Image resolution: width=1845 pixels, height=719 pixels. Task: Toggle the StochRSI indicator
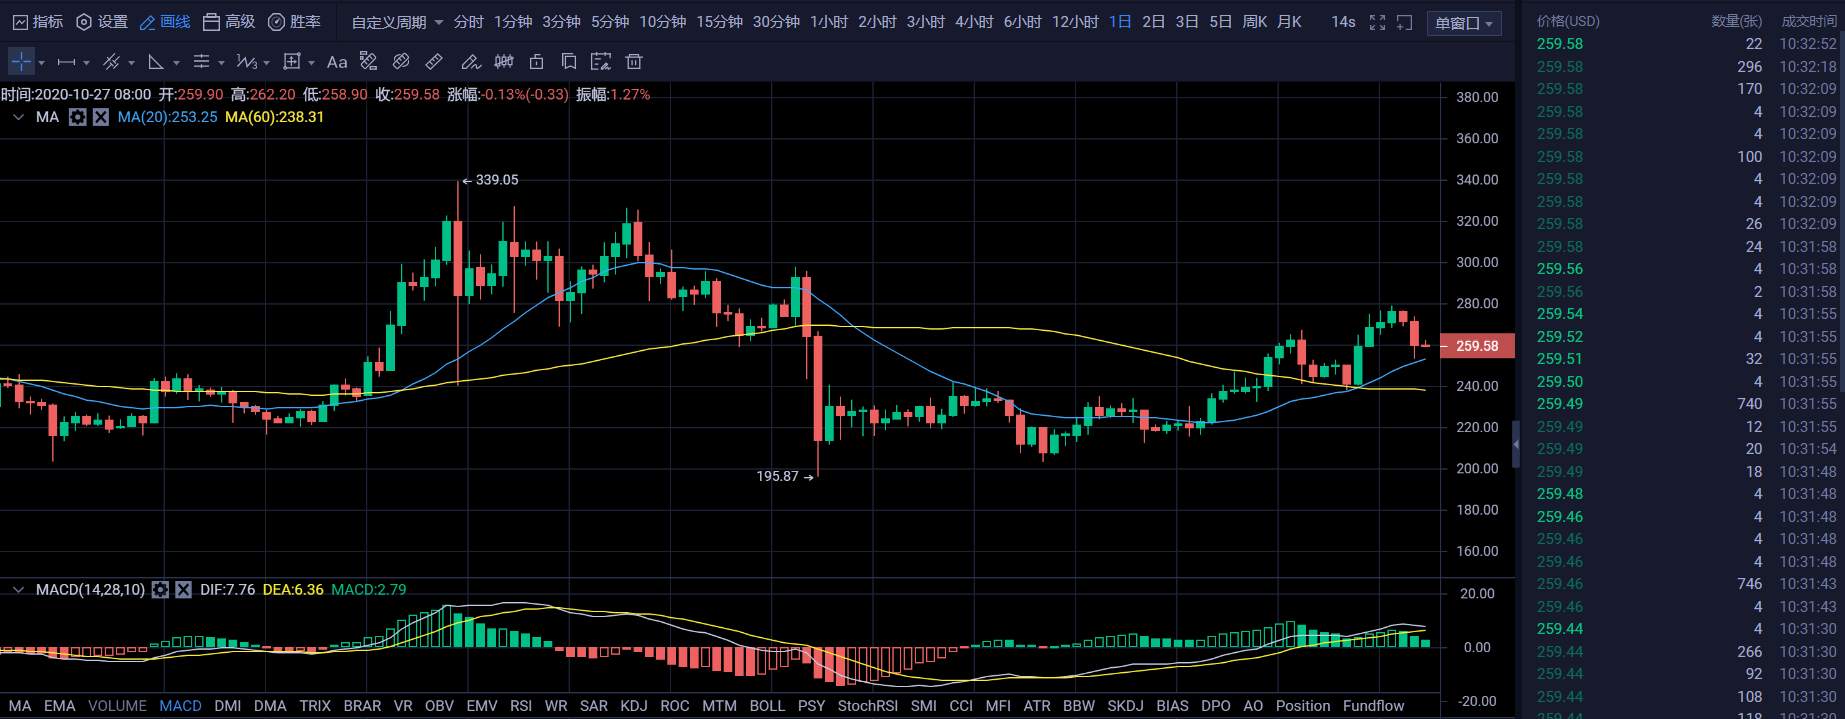pos(867,706)
